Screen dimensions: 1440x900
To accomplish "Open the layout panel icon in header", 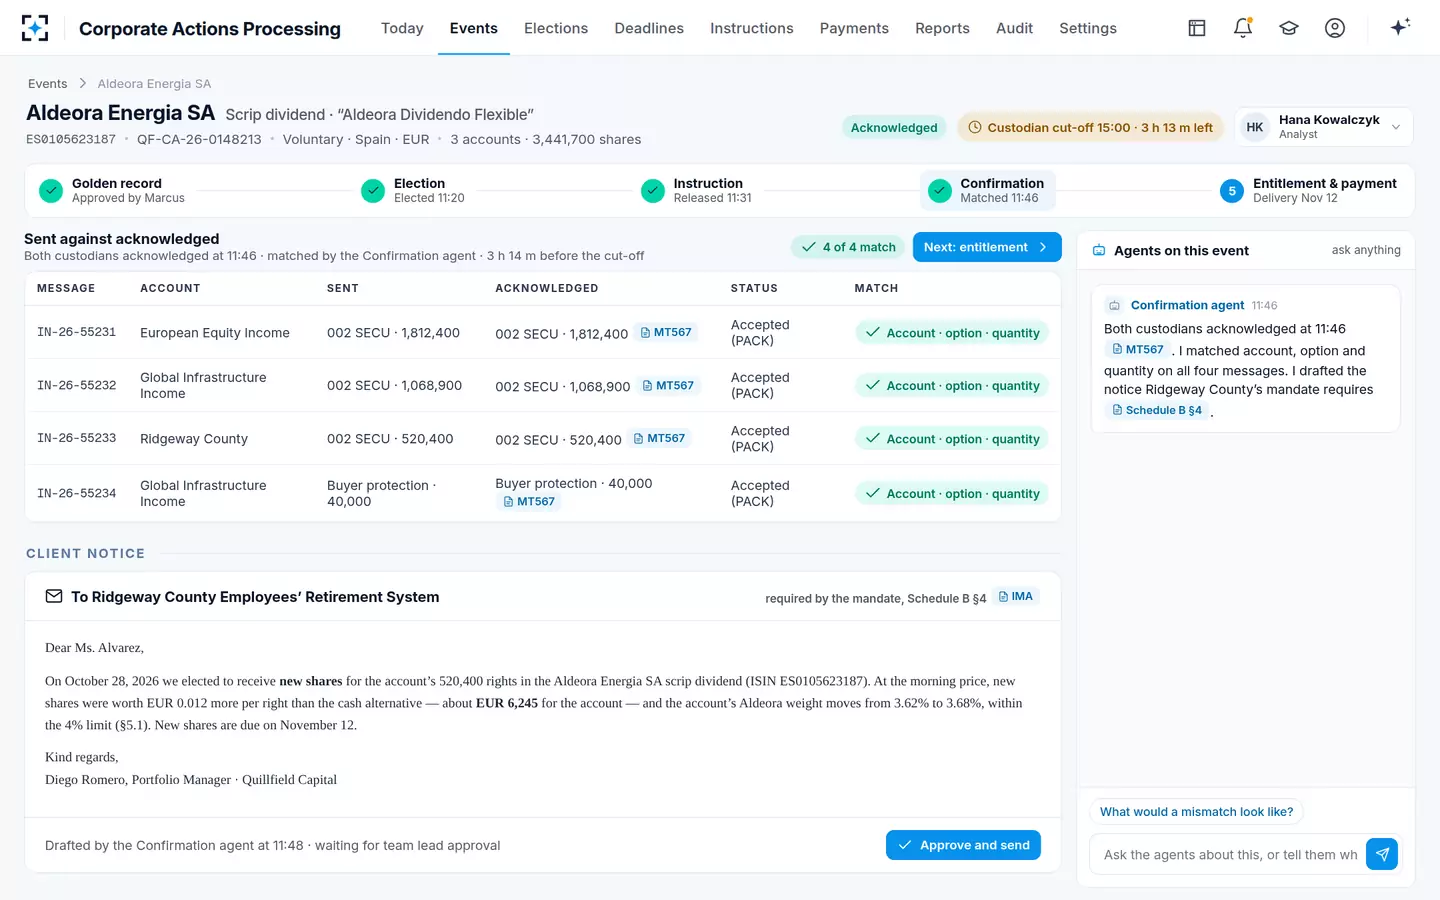I will point(1197,28).
